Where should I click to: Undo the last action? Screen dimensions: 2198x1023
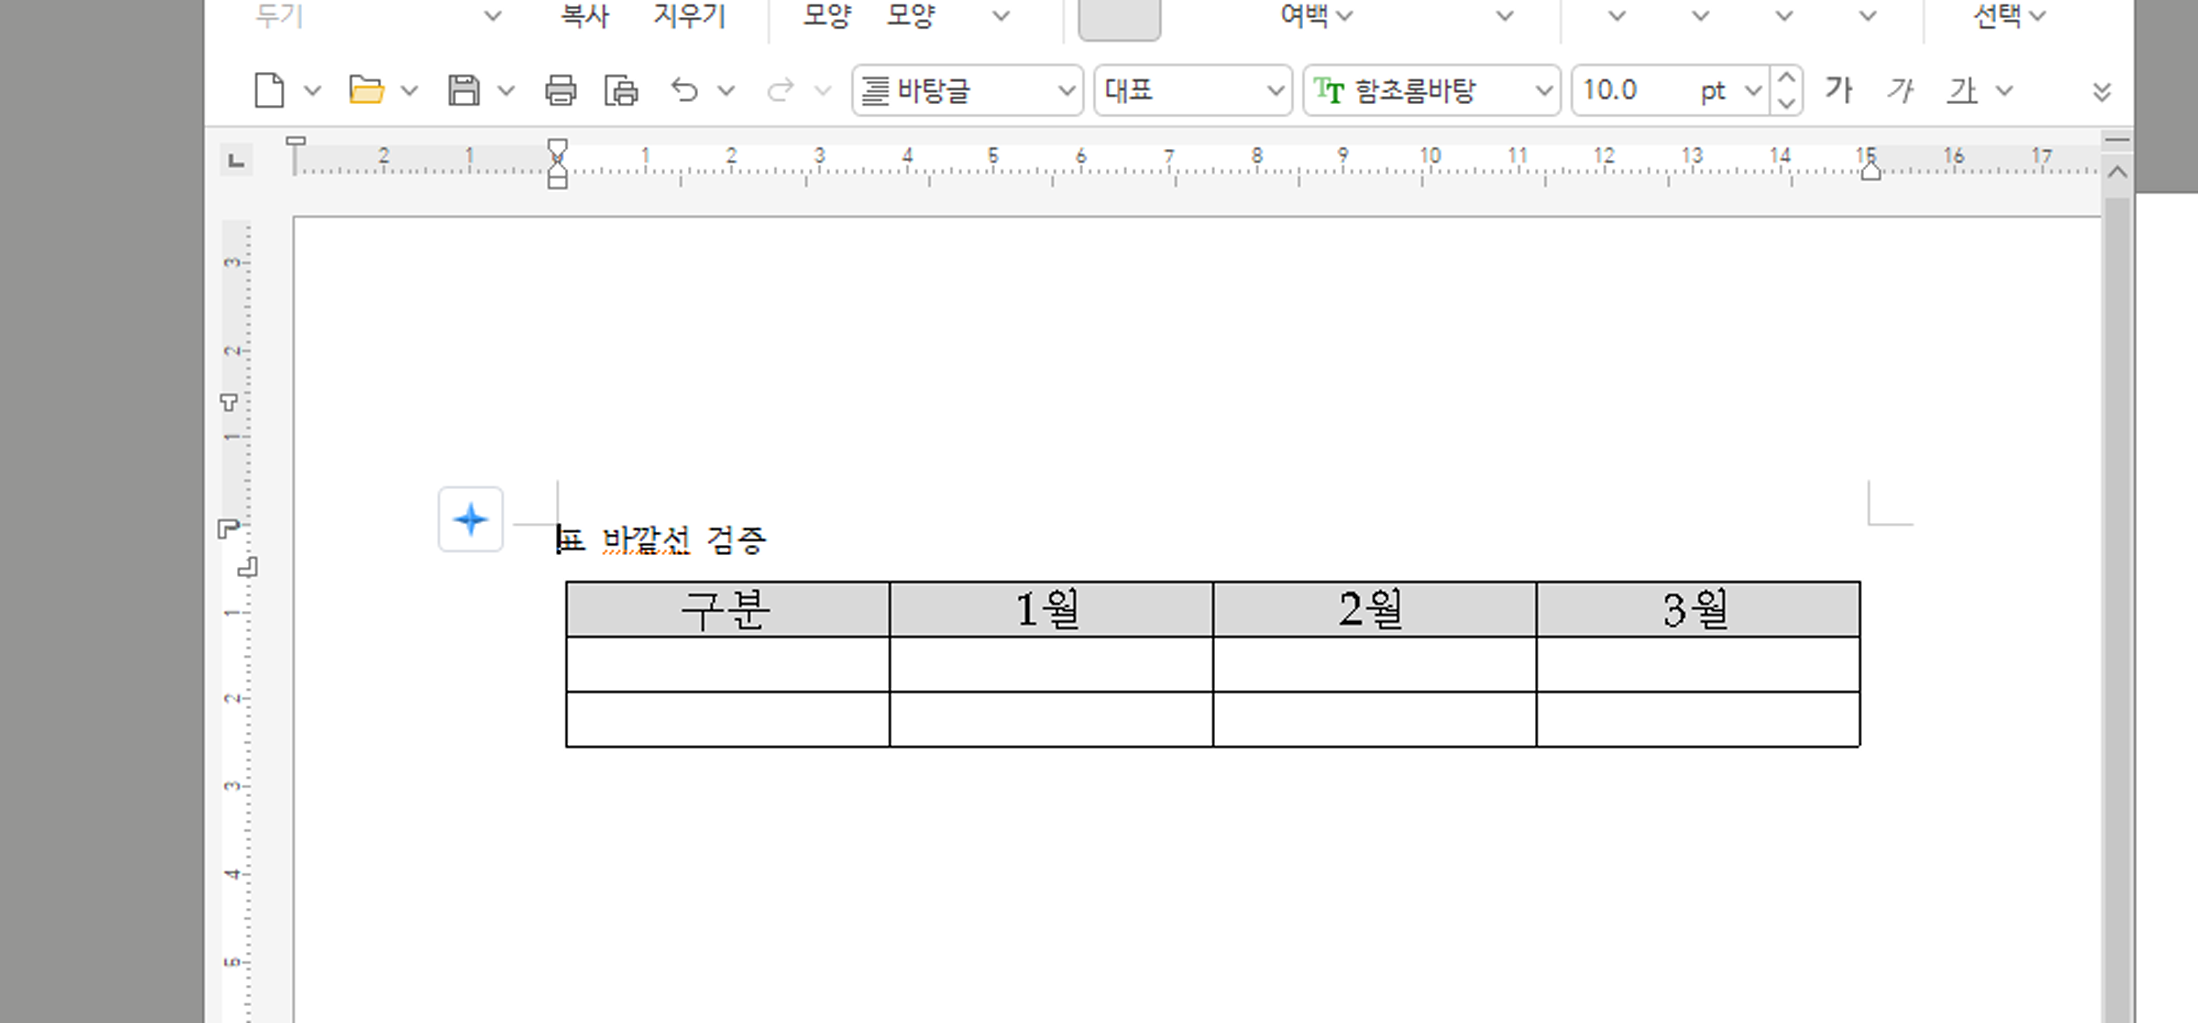(x=684, y=91)
